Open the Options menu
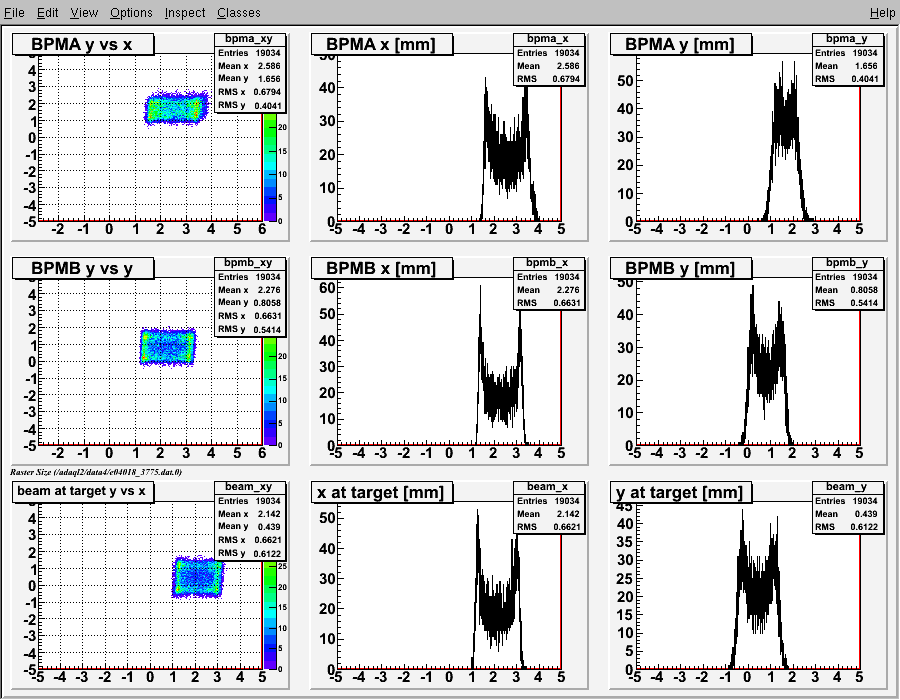The image size is (900, 700). coord(131,13)
